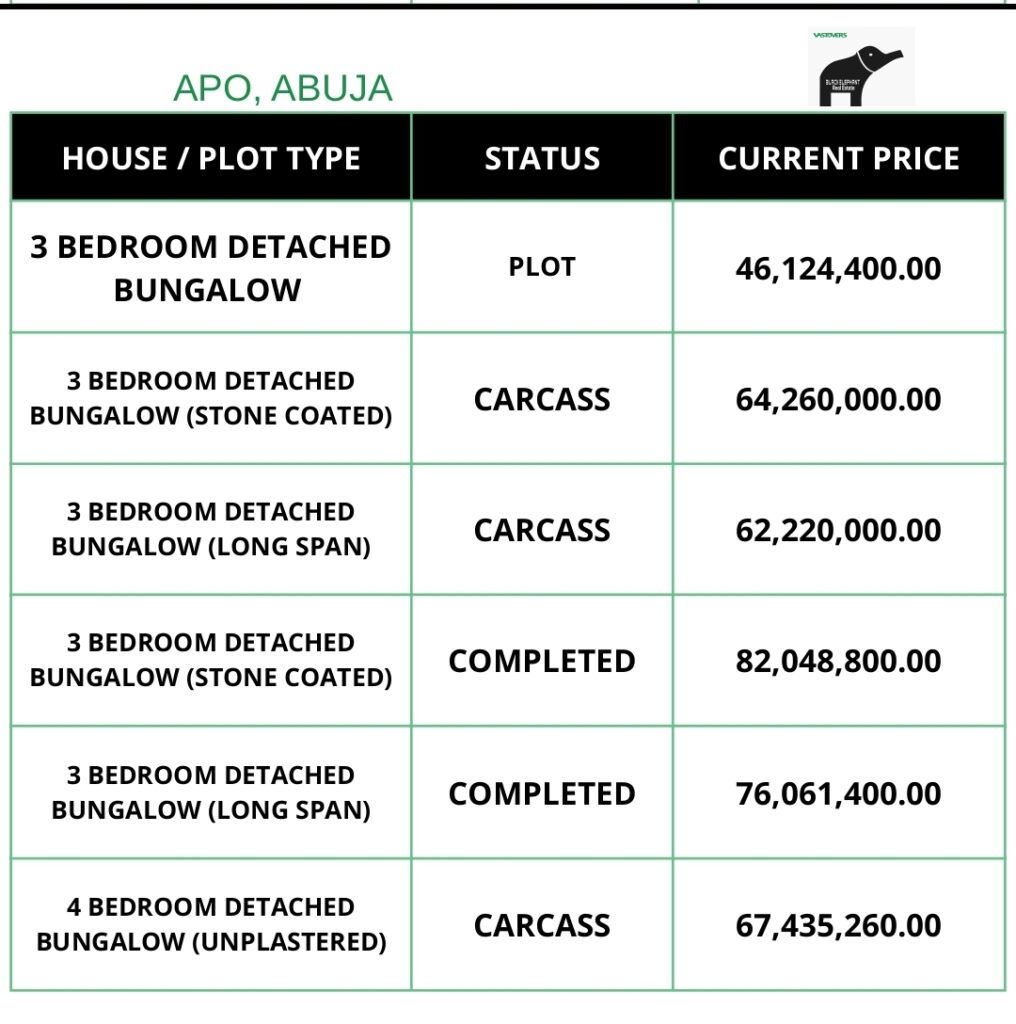Click the price 76,061,400.00
This screenshot has width=1016, height=1024.
pos(839,793)
